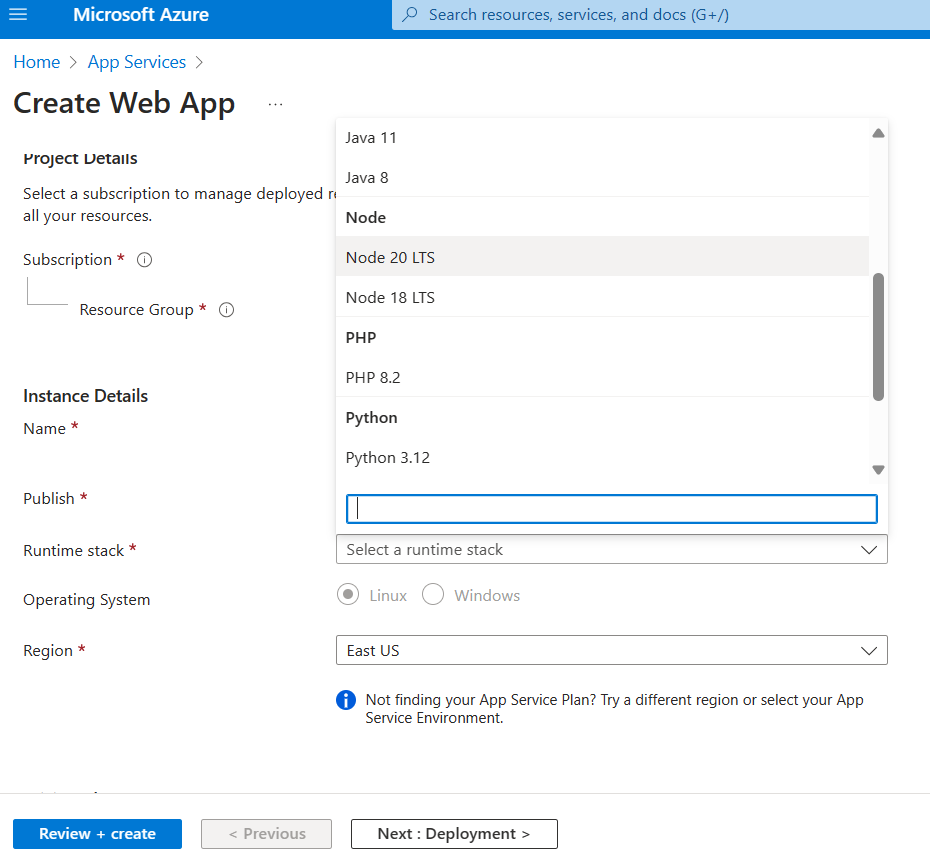Open the portal hamburger menu
Viewport: 930px width, 861px height.
pos(18,15)
